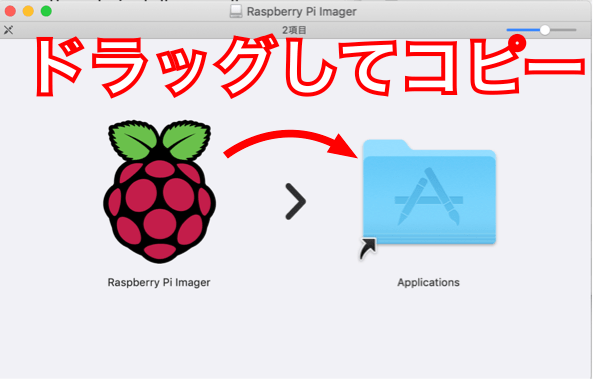Adjust the icon size slider
Image resolution: width=593 pixels, height=379 pixels.
(541, 30)
